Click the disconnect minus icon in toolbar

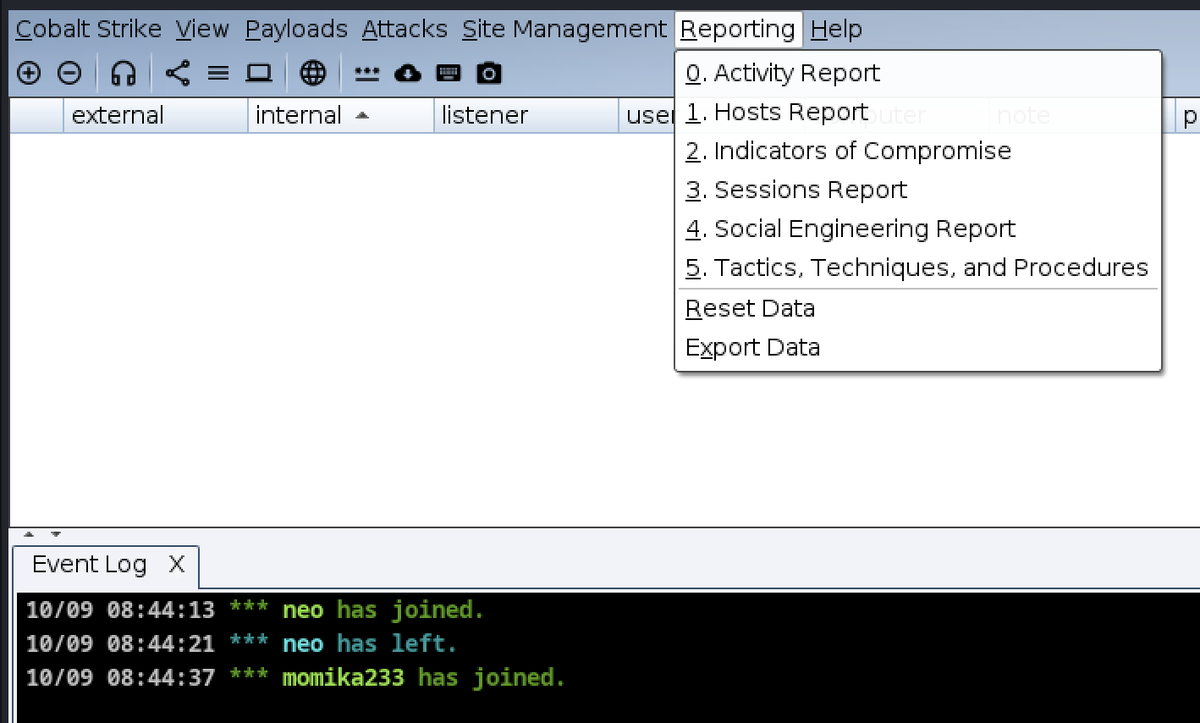(69, 73)
